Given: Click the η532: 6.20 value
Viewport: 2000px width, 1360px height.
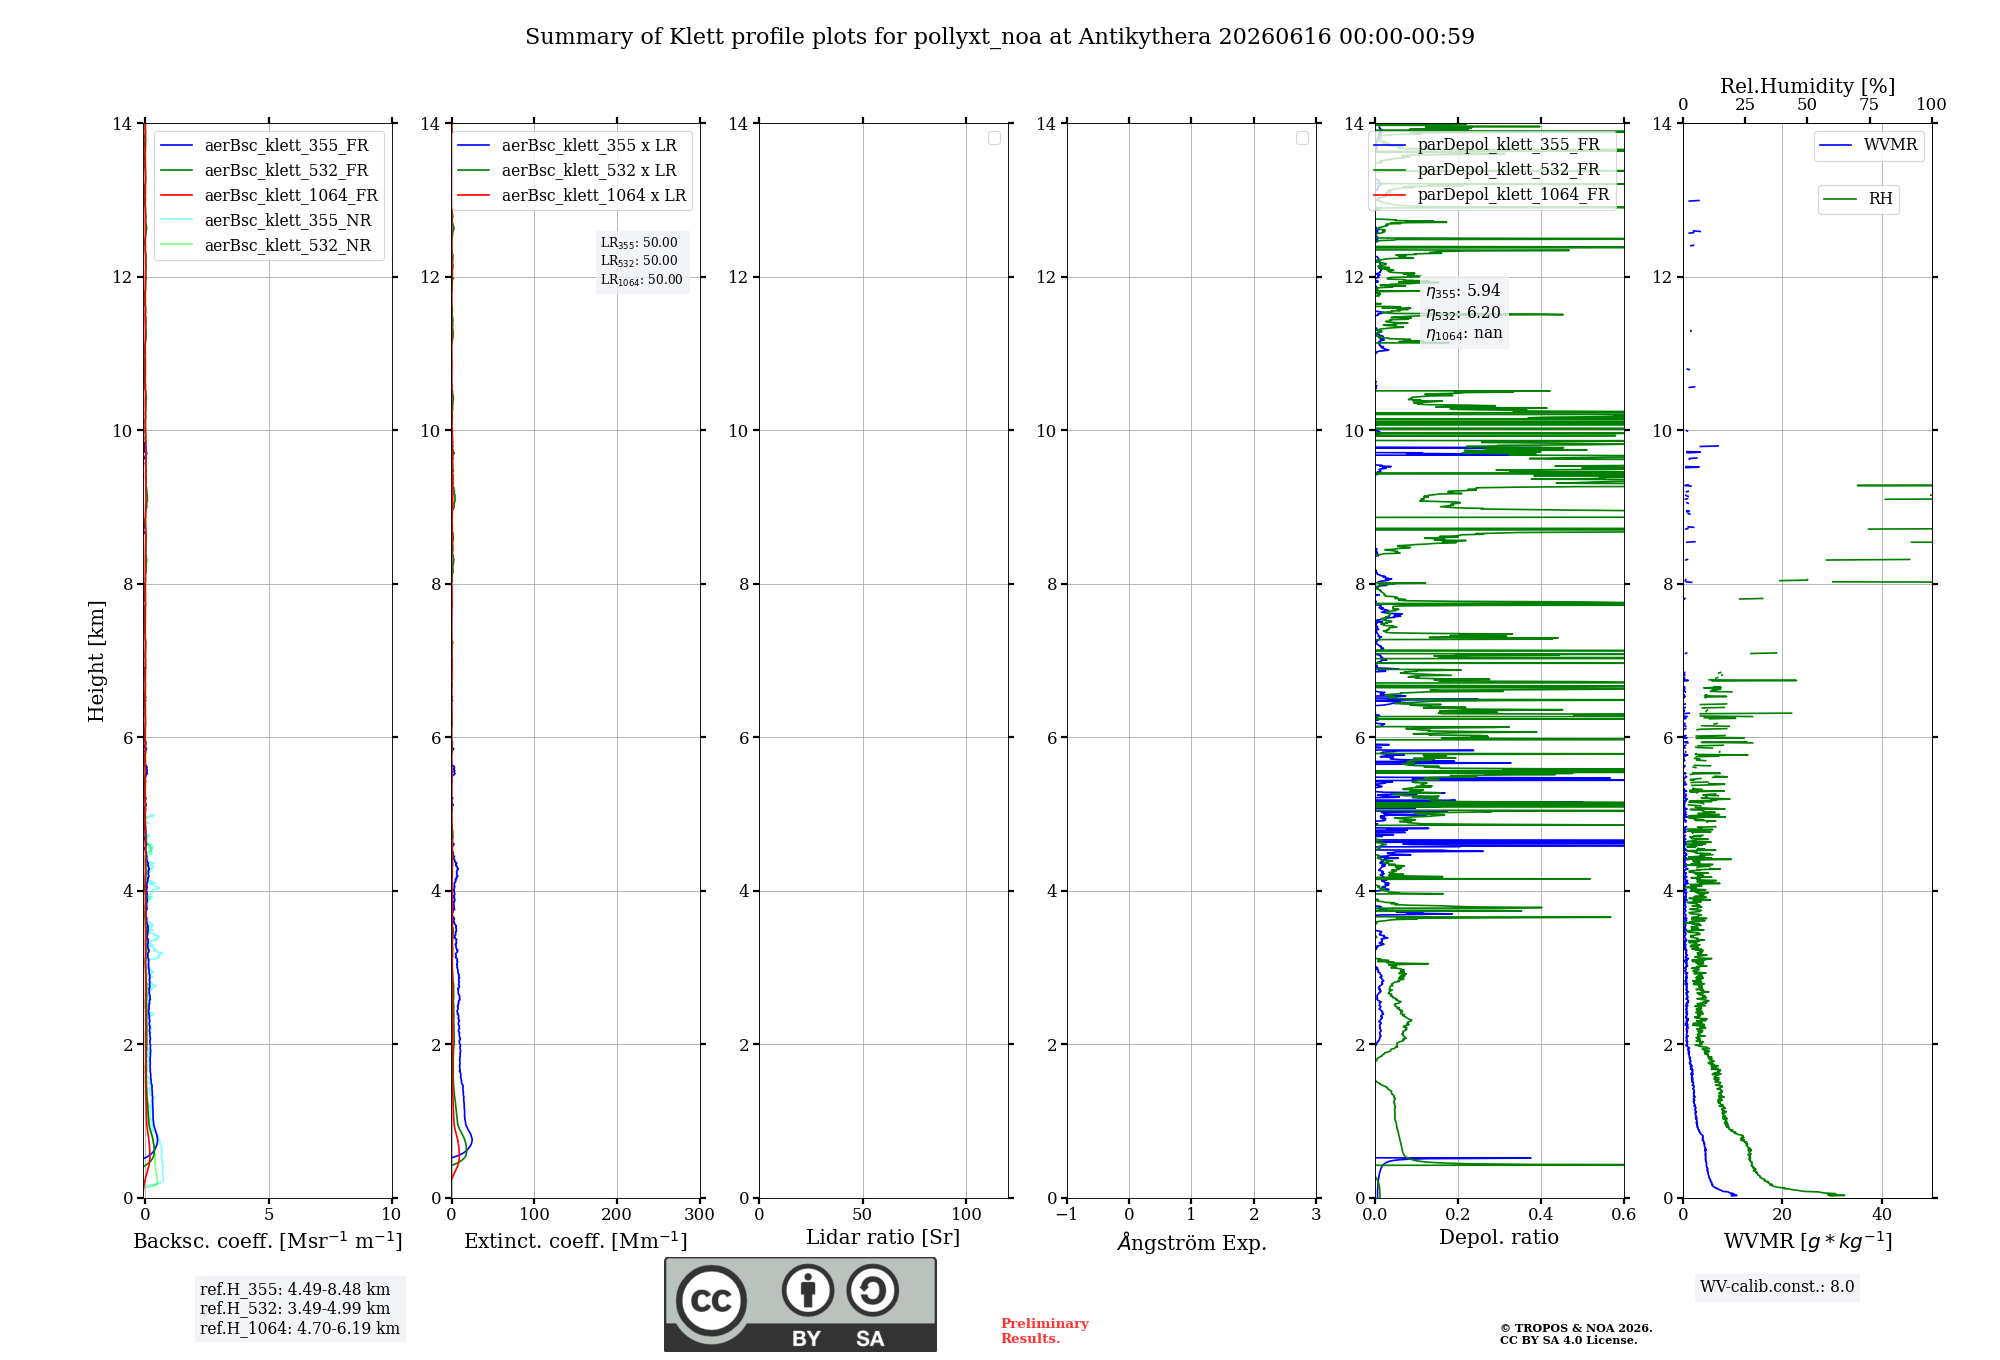Looking at the screenshot, I should click(1463, 313).
